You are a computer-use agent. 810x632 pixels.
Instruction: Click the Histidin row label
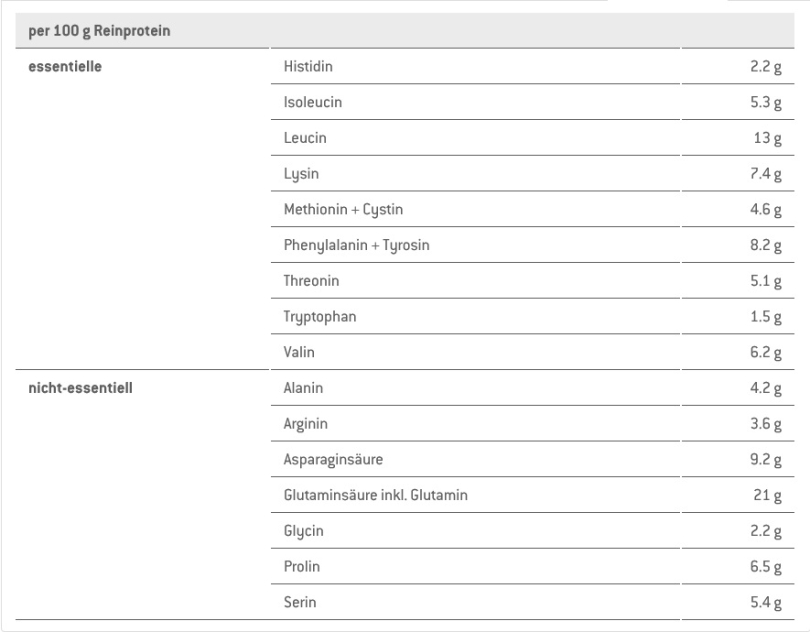[308, 67]
